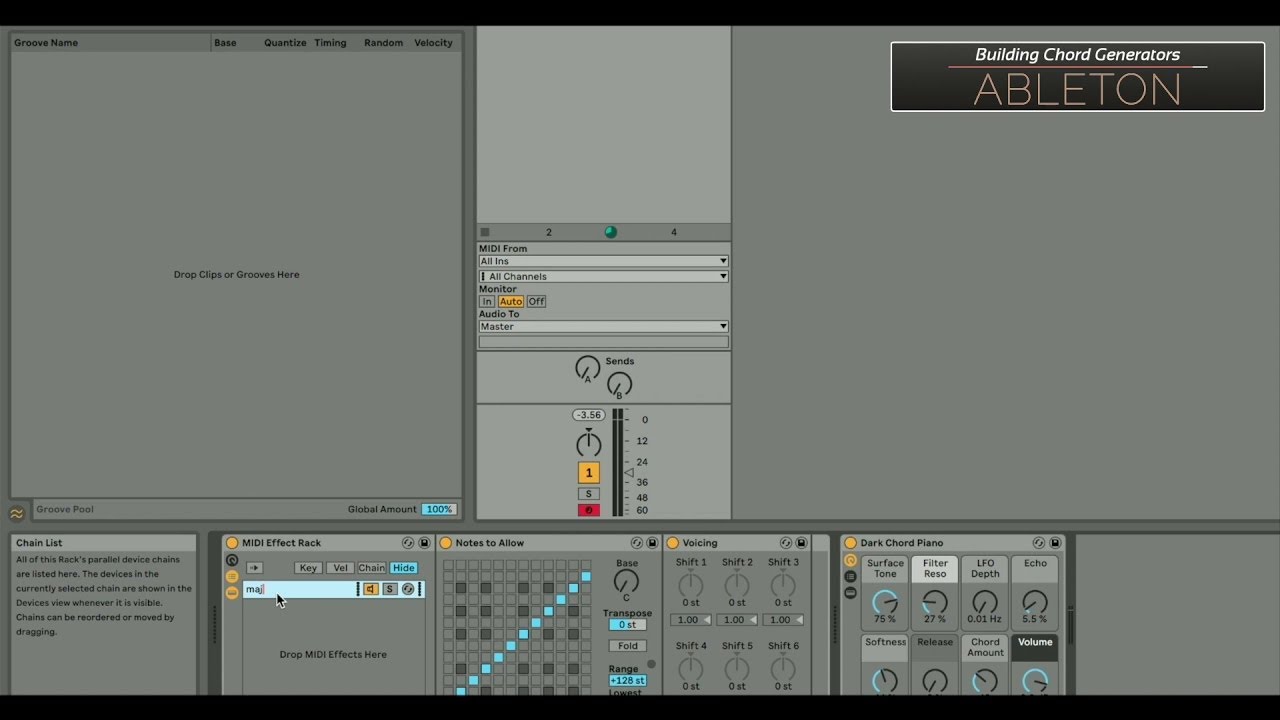The width and height of the screenshot is (1280, 720).
Task: Solo the maj chain
Action: pos(390,589)
